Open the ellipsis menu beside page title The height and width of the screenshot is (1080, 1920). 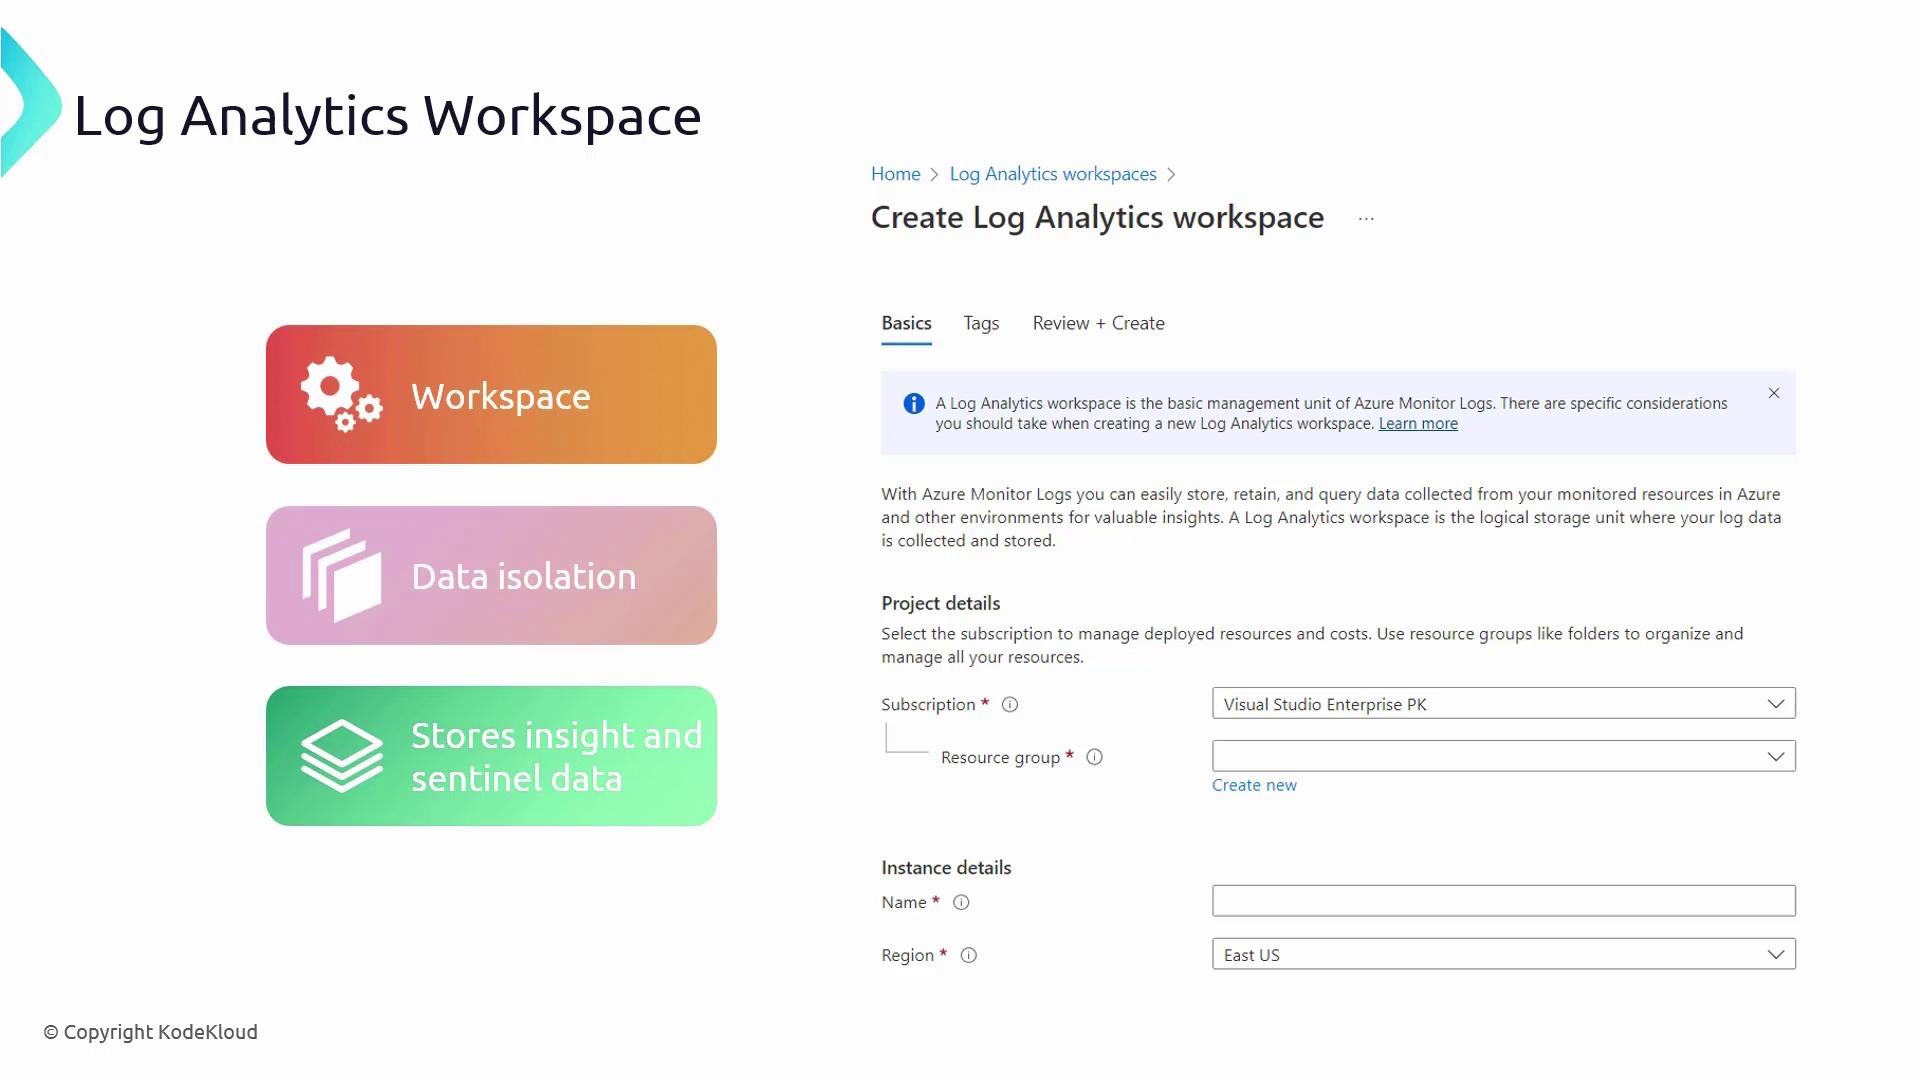1366,219
